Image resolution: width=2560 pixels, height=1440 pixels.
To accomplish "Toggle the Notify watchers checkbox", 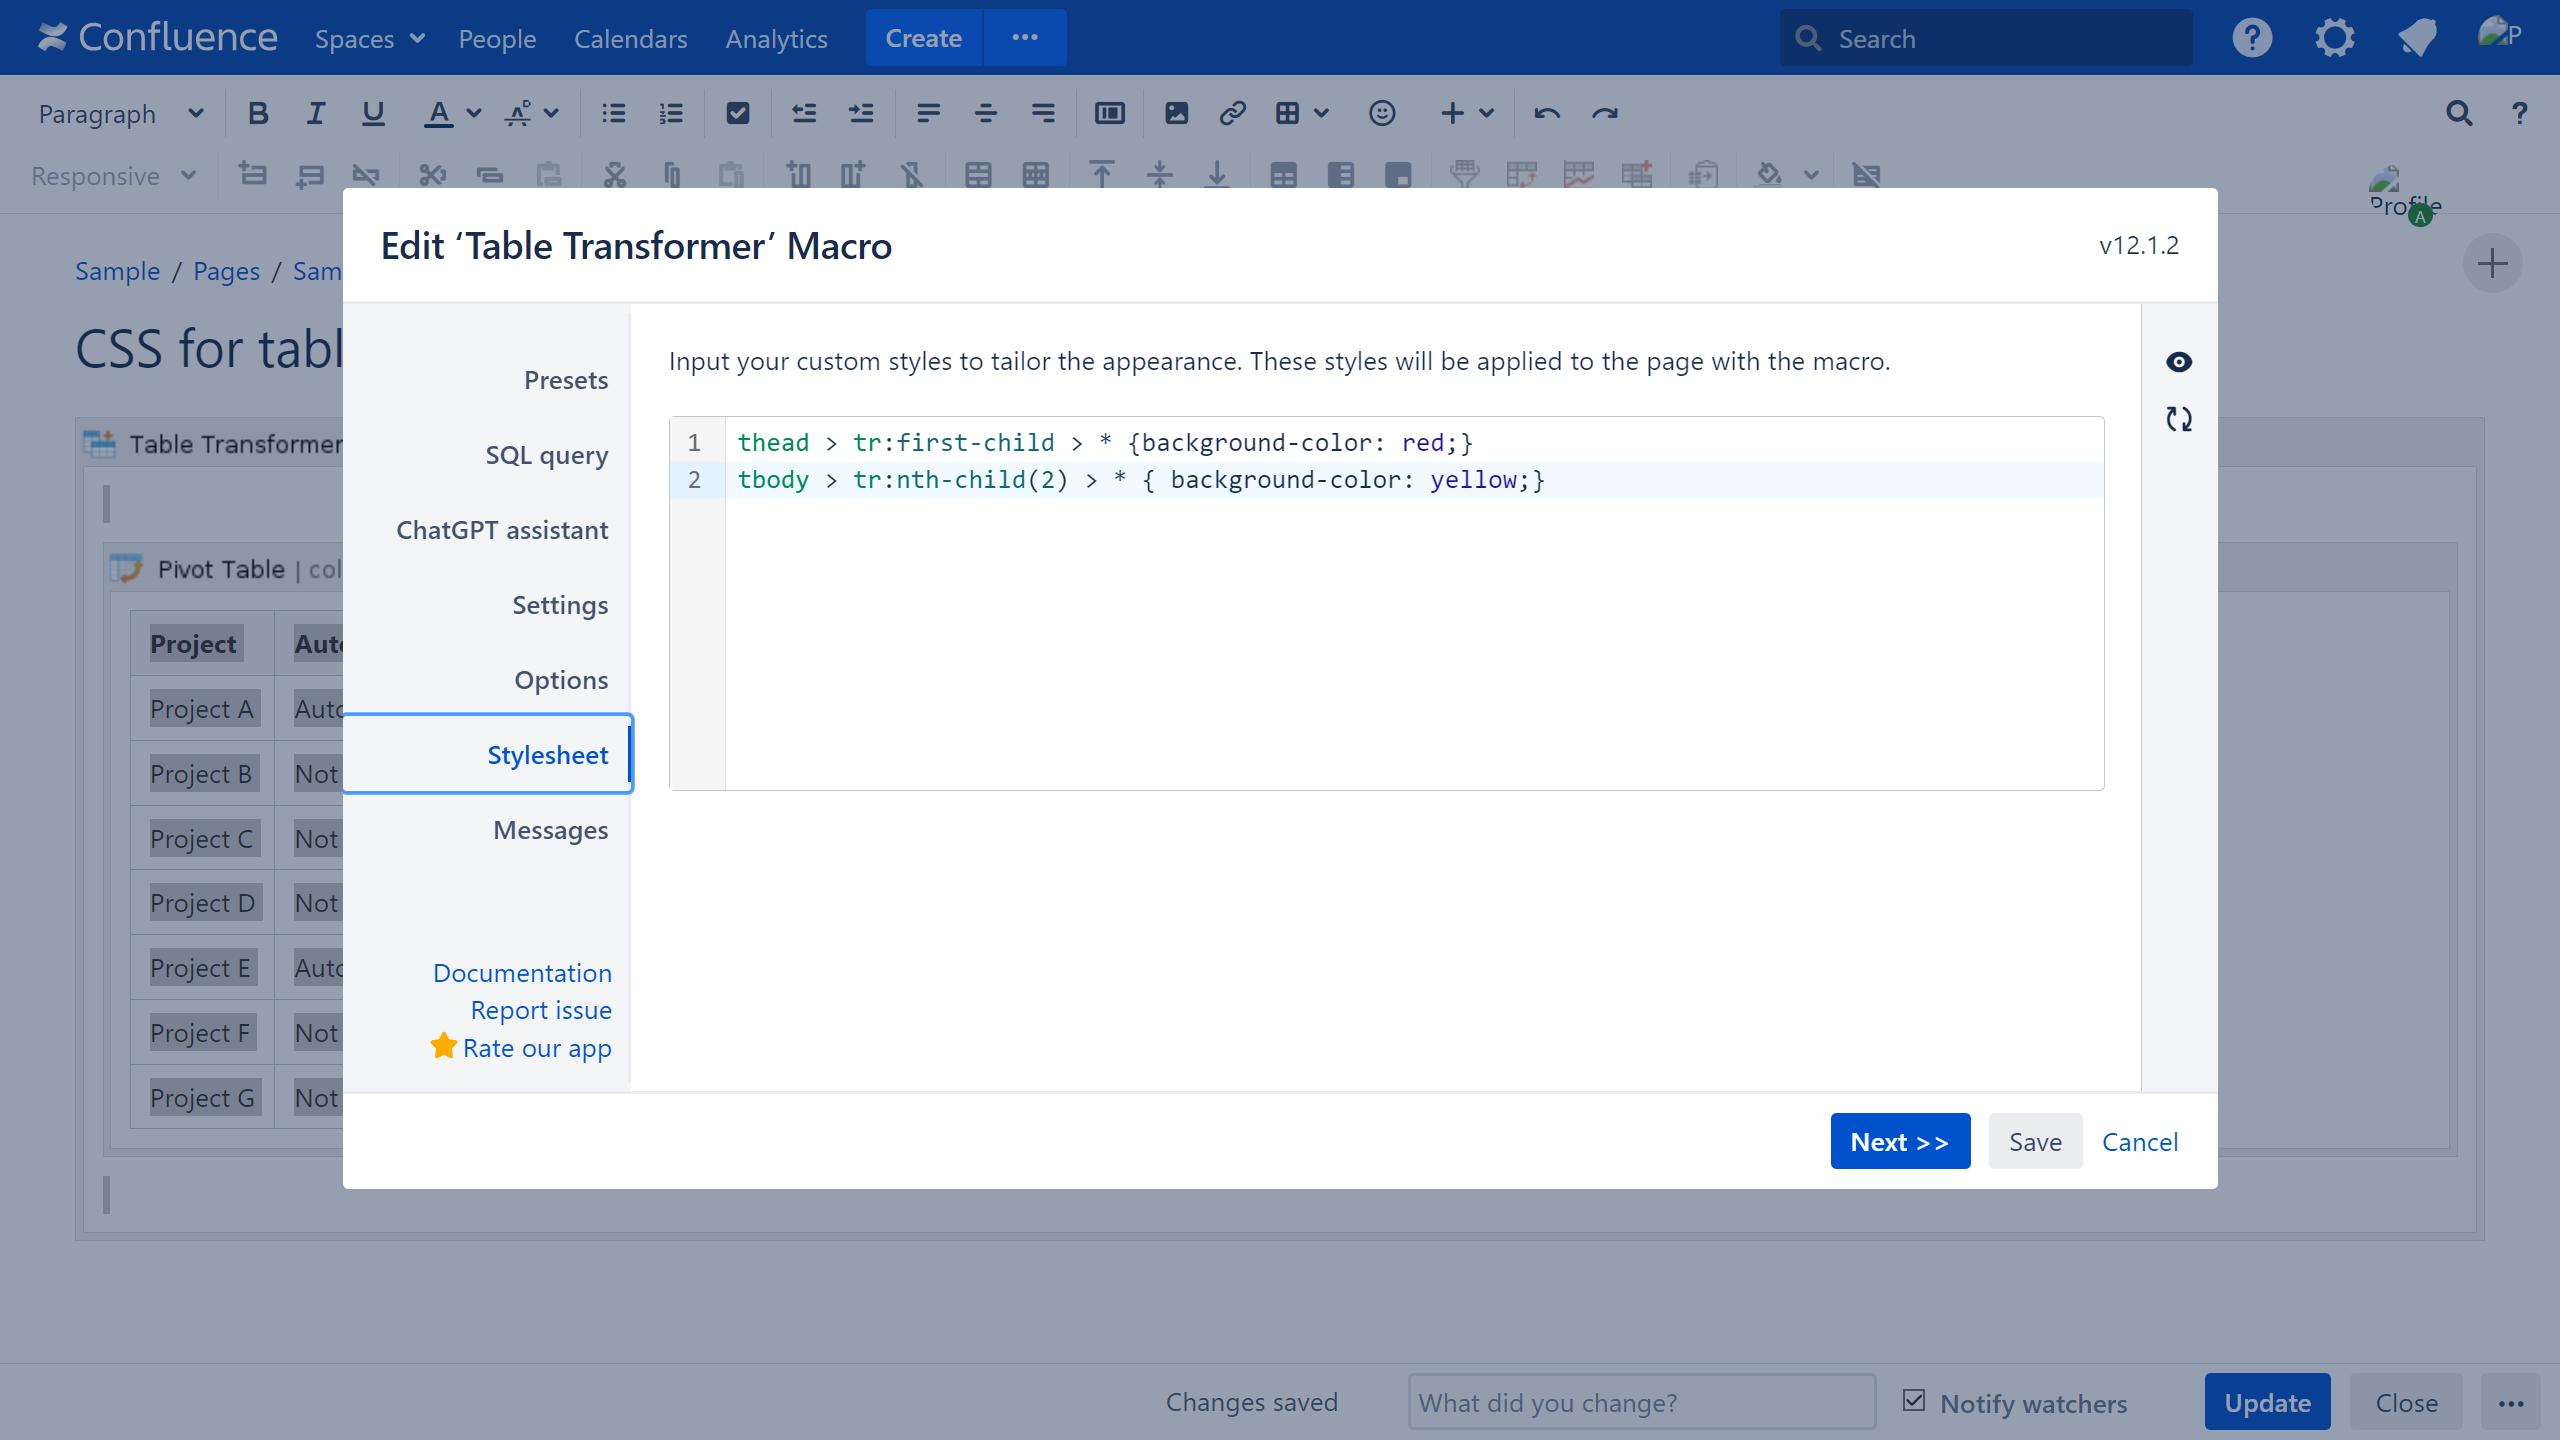I will coord(1914,1401).
